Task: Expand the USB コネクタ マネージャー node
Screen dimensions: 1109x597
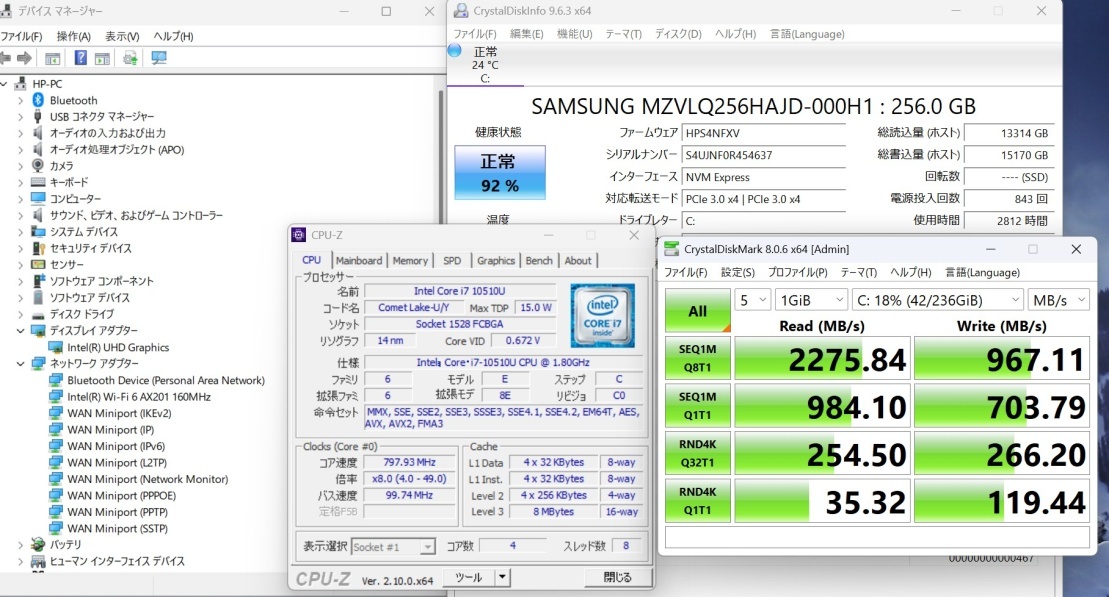Action: (x=21, y=117)
